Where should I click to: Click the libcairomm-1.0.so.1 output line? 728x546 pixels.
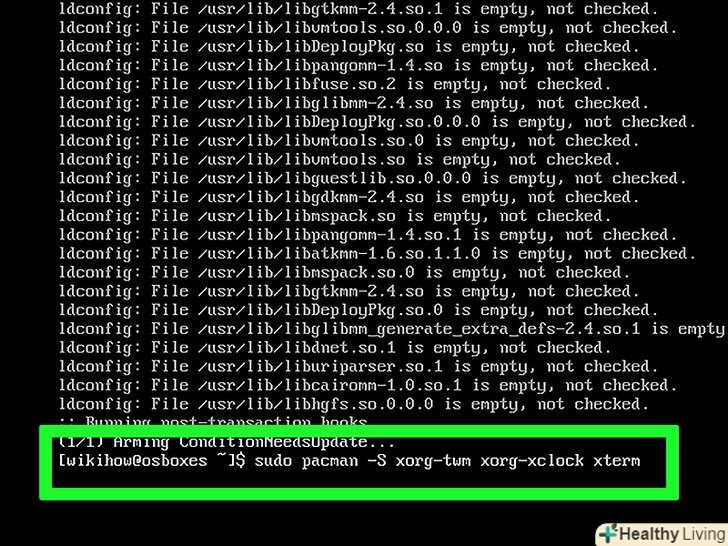tap(368, 385)
